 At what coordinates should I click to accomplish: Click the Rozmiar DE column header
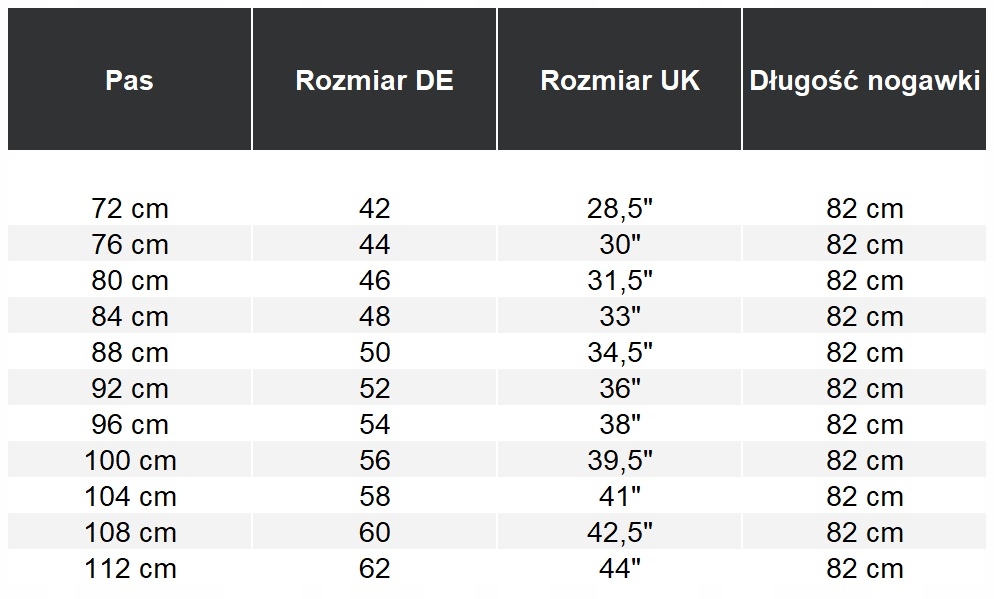[x=374, y=80]
